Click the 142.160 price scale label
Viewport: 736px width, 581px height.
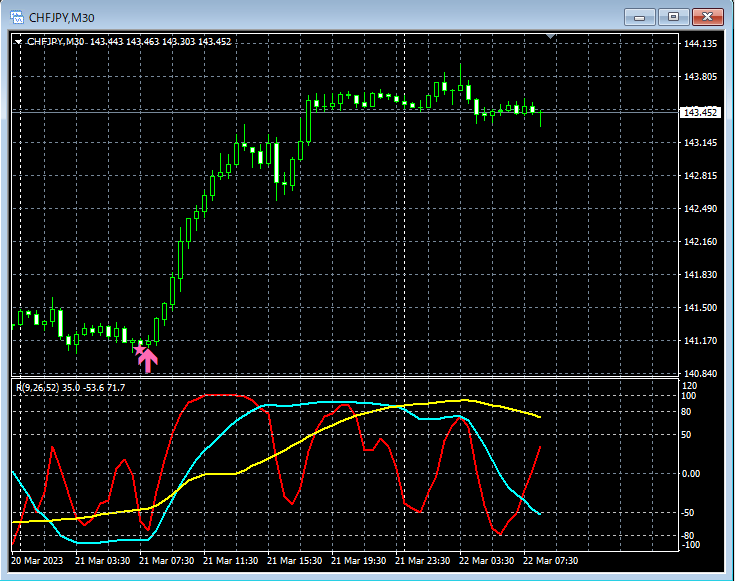pyautogui.click(x=700, y=242)
